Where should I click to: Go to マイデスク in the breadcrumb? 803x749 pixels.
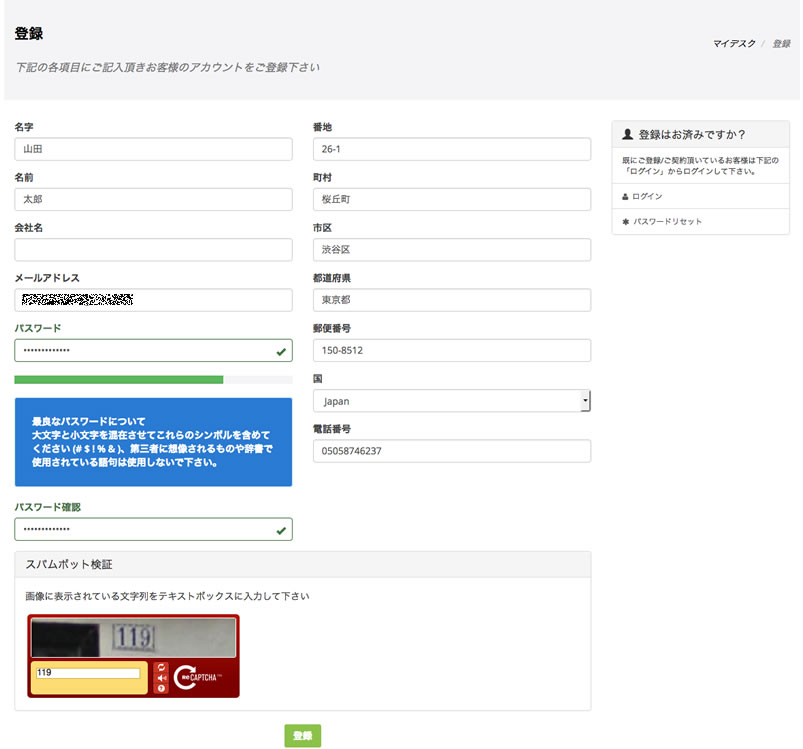[733, 44]
